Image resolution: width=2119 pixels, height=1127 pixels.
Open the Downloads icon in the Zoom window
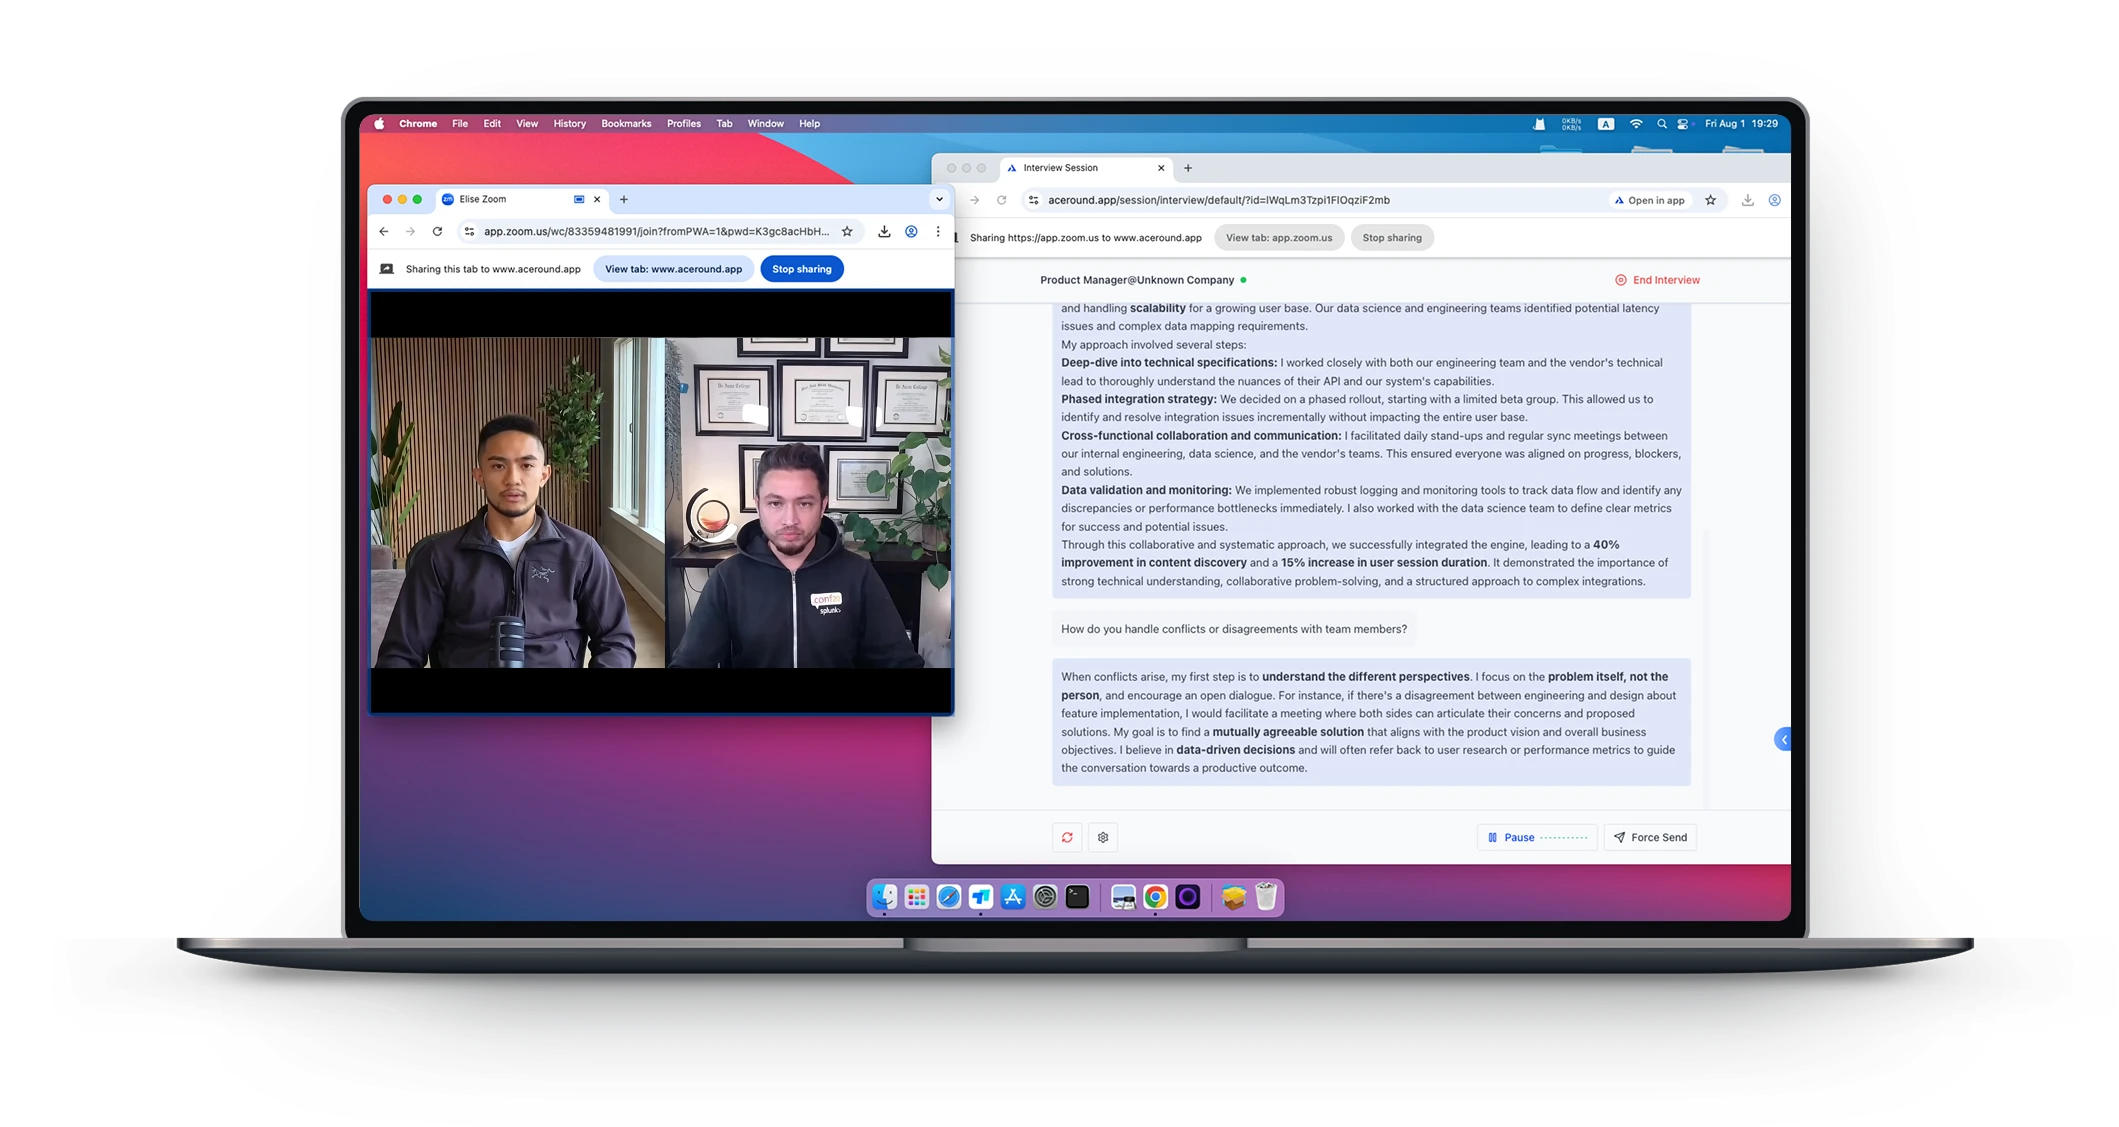click(x=884, y=232)
